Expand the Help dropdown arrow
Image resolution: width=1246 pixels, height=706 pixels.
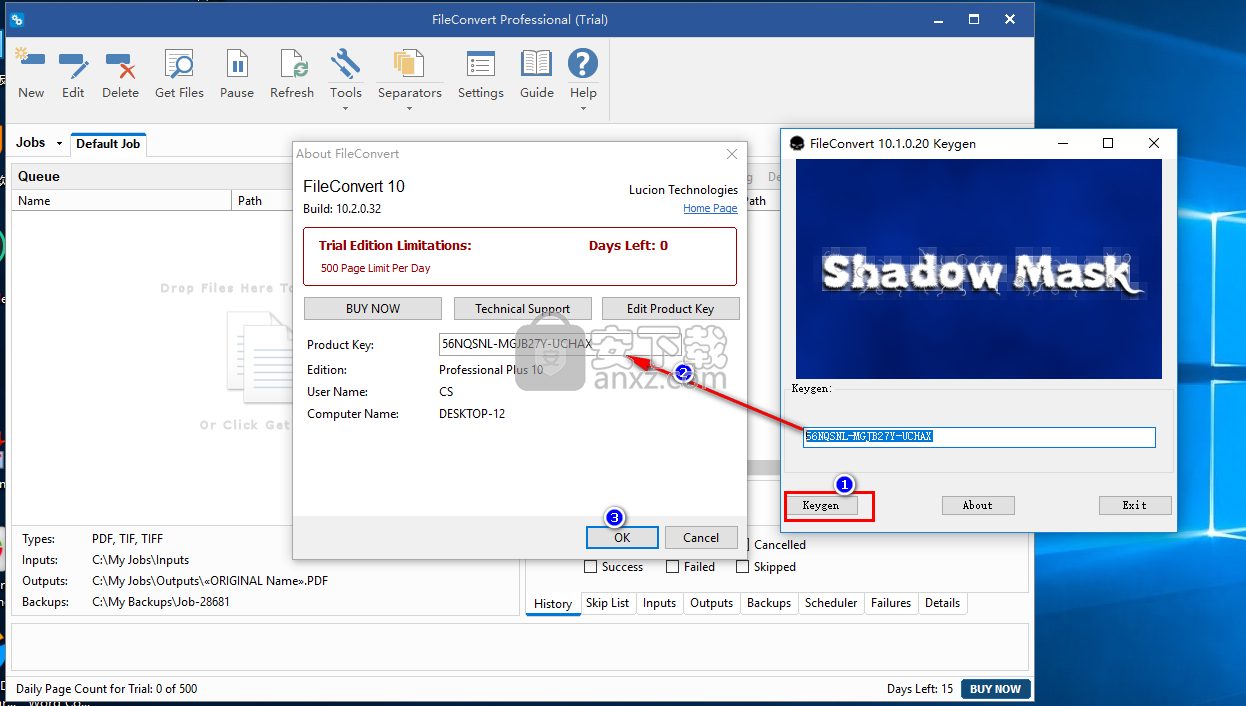[583, 108]
